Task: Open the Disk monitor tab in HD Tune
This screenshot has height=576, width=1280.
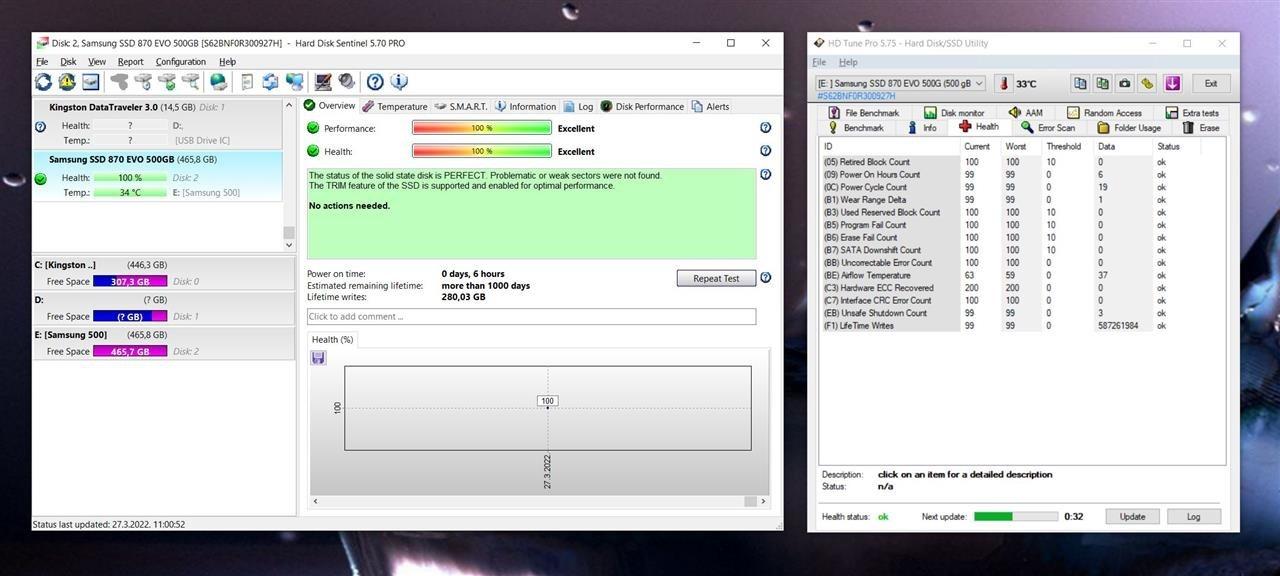Action: coord(954,113)
